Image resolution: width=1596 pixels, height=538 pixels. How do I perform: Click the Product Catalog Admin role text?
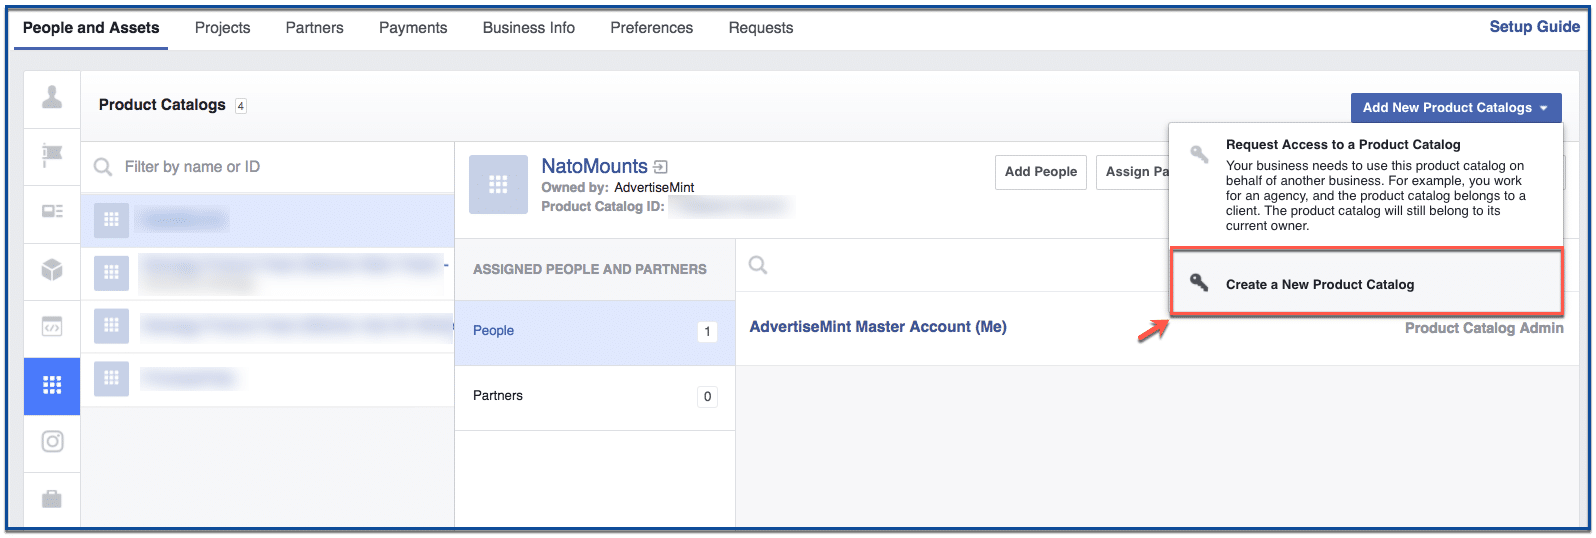[x=1484, y=328]
